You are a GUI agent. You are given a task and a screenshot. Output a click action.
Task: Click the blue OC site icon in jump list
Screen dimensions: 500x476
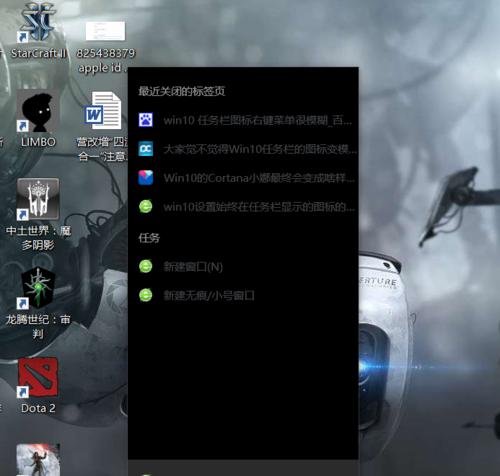tap(146, 149)
